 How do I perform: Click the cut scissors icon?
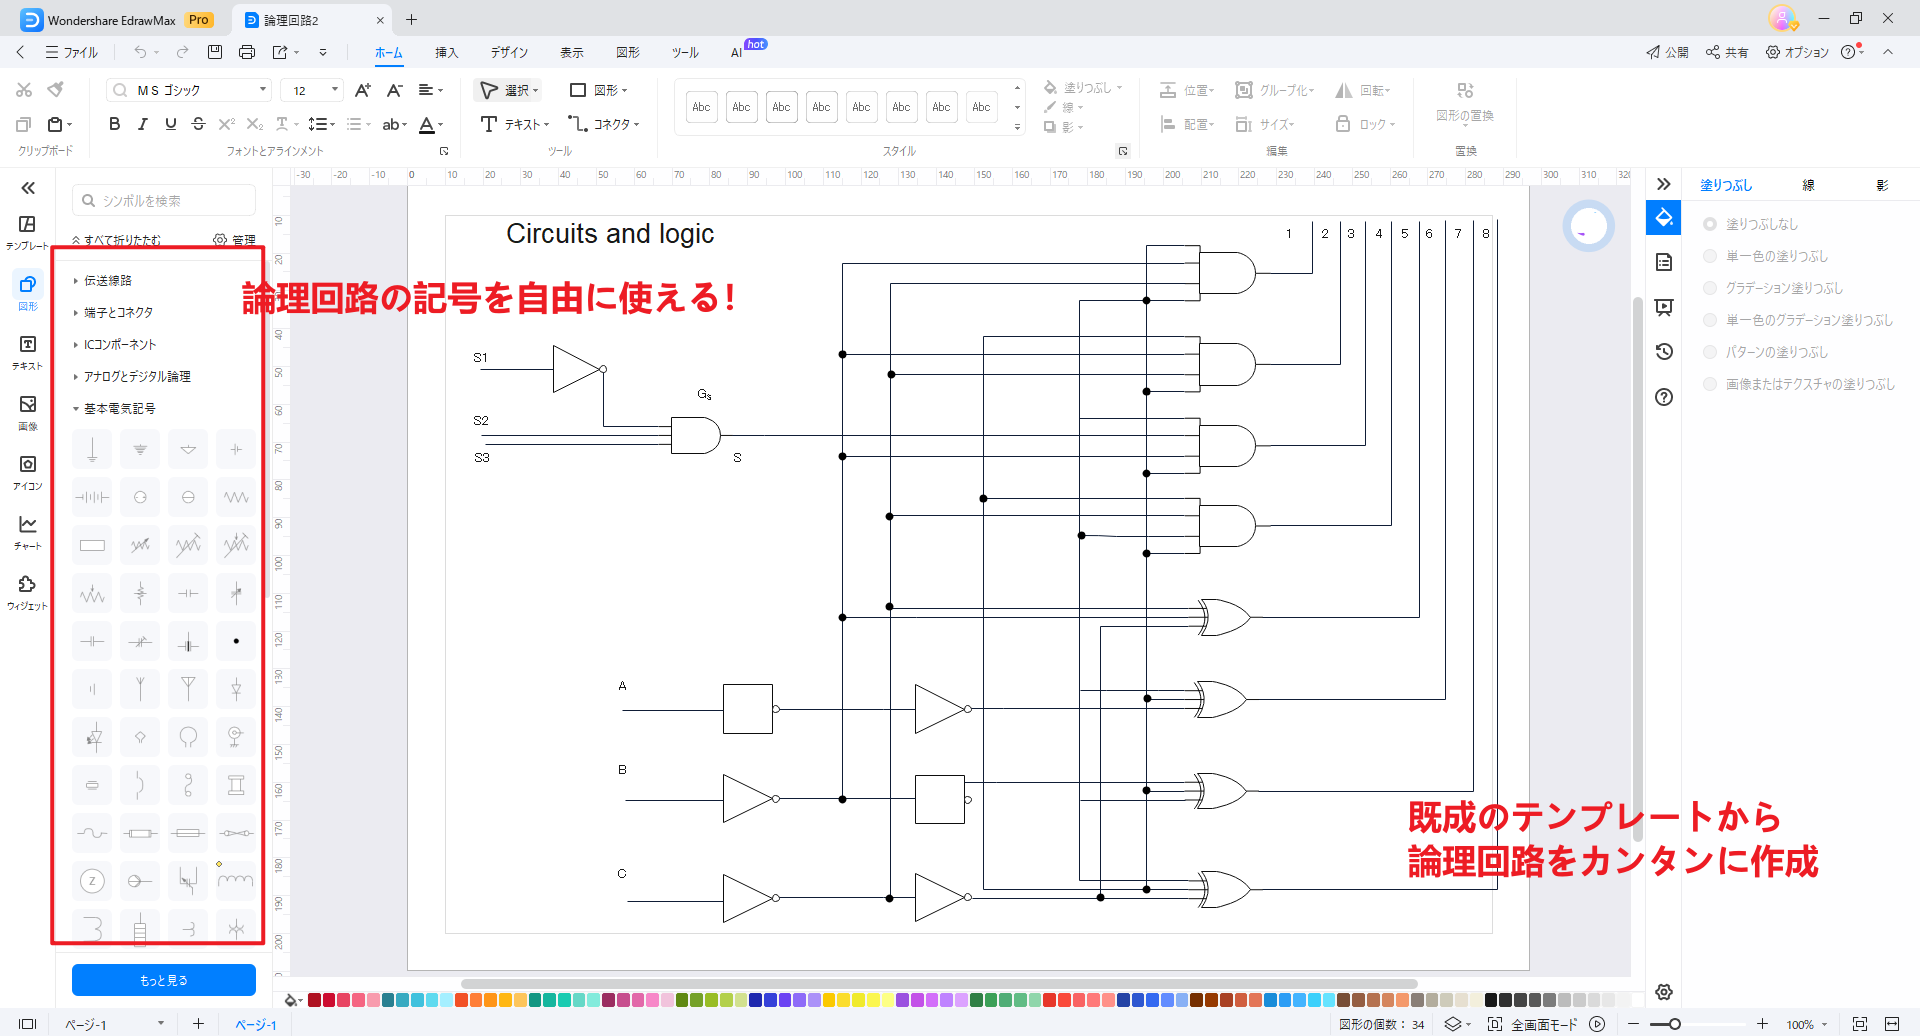(x=24, y=90)
